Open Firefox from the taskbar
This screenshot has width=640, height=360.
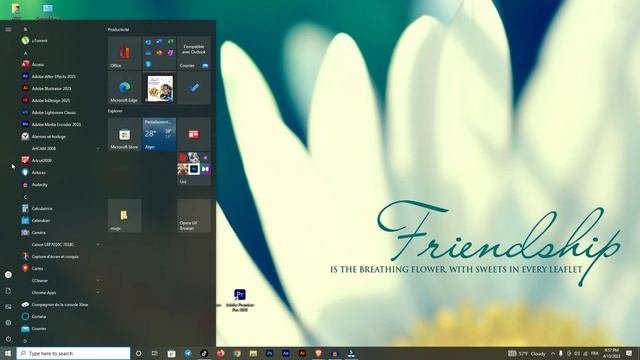point(220,353)
